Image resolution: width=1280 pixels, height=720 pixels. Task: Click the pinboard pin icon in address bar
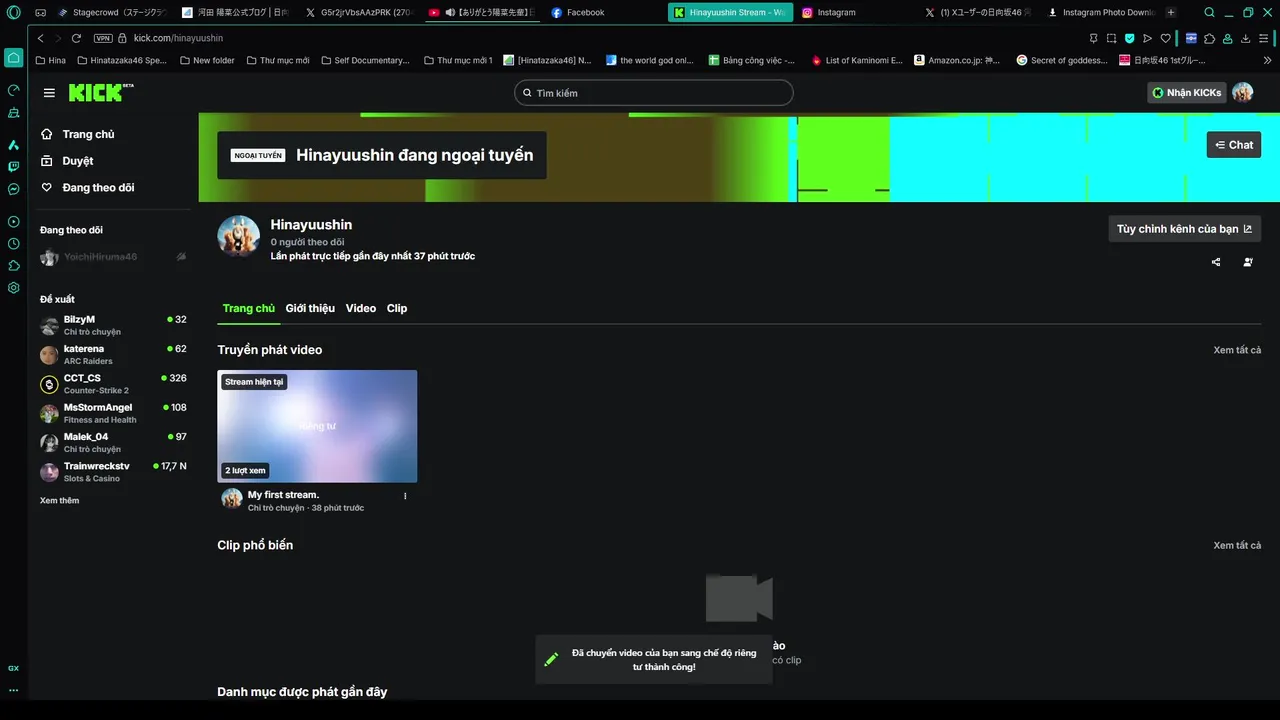(1093, 38)
